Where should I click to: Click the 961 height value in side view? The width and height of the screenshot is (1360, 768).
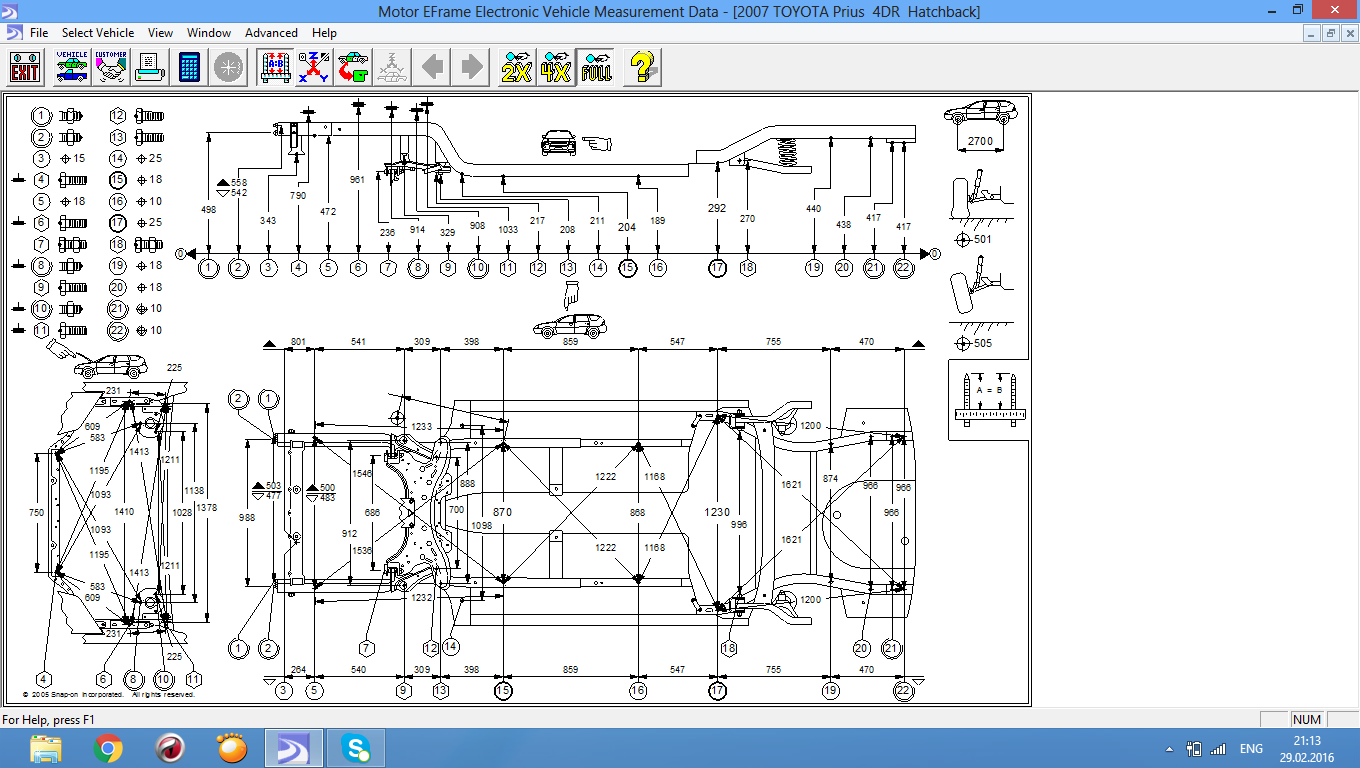click(x=358, y=180)
